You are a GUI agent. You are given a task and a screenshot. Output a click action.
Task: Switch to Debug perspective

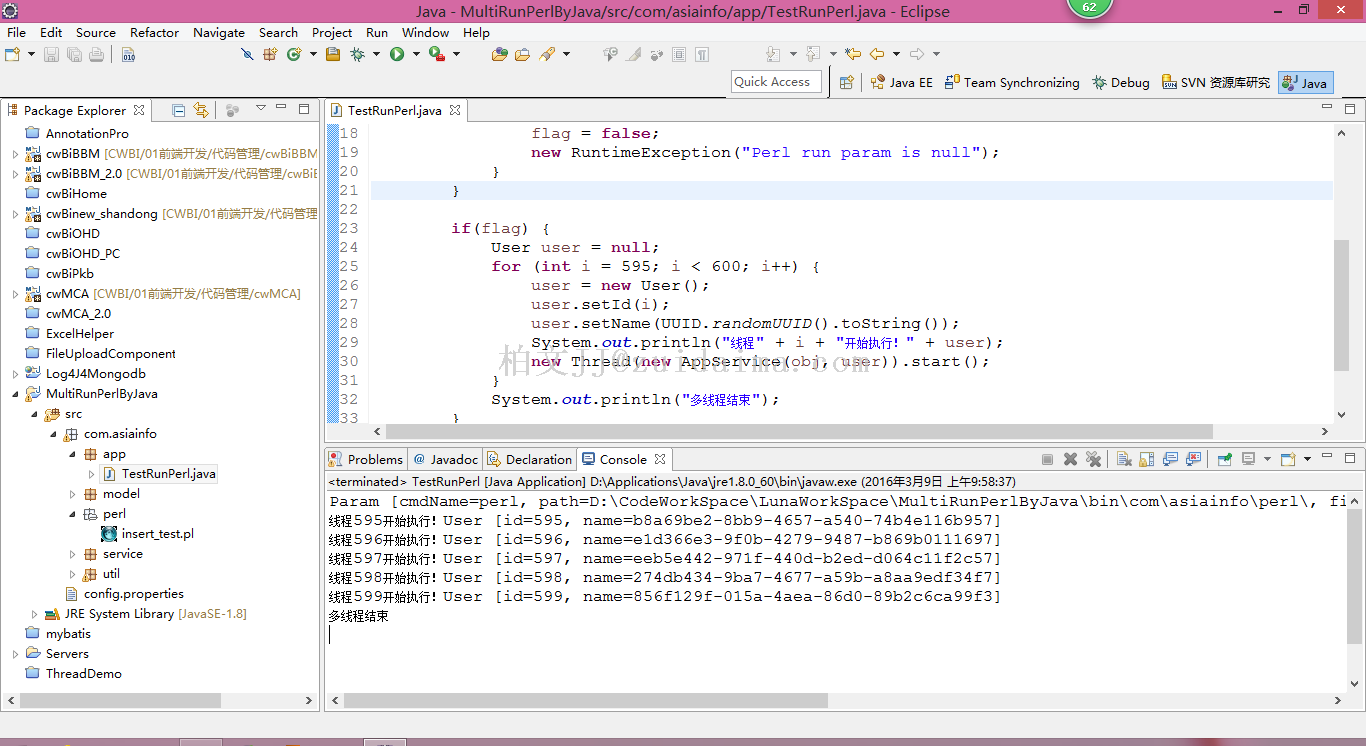tap(1121, 82)
